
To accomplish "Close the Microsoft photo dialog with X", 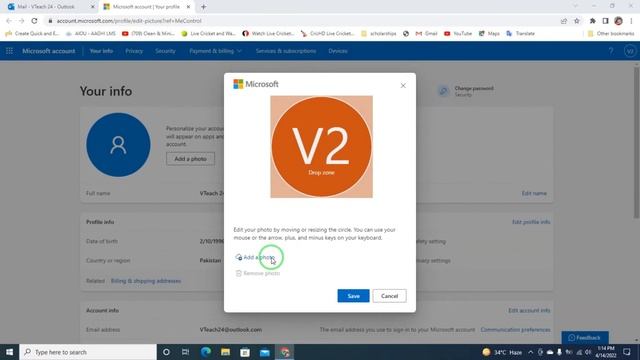I will (x=403, y=86).
